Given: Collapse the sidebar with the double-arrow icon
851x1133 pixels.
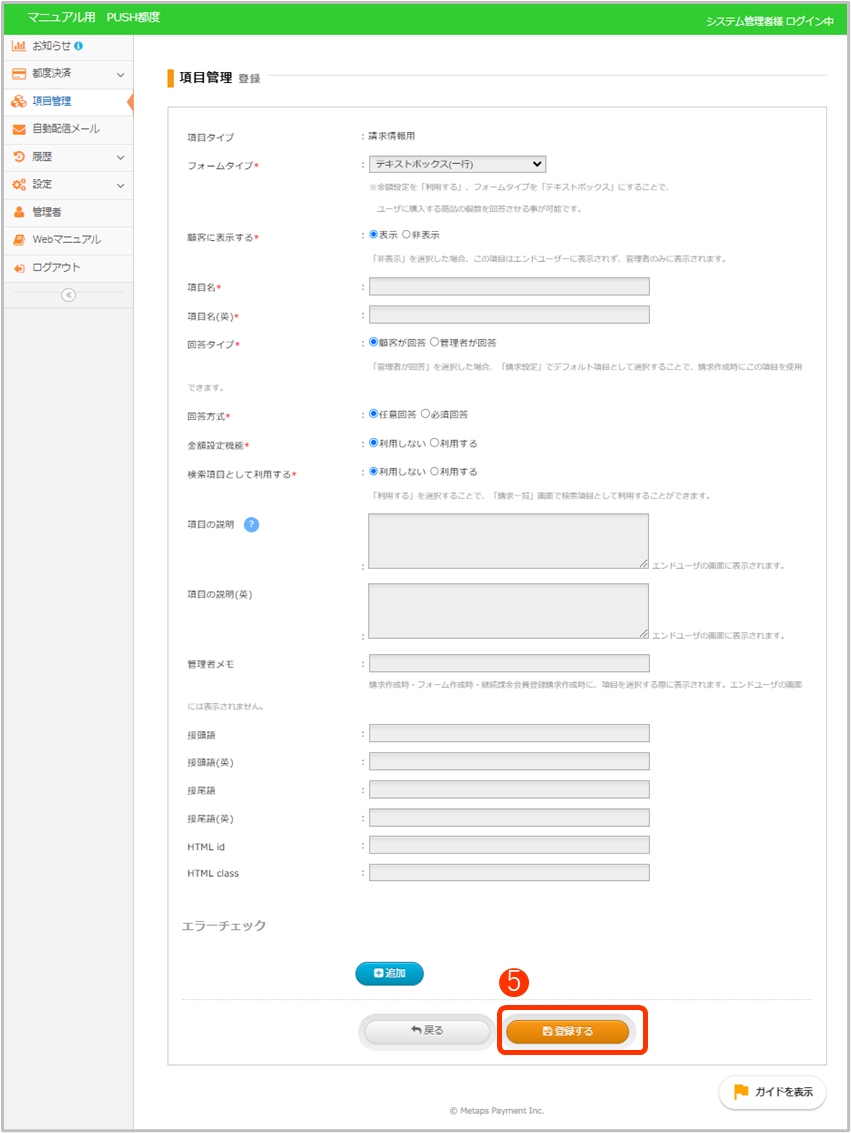Looking at the screenshot, I should point(68,294).
